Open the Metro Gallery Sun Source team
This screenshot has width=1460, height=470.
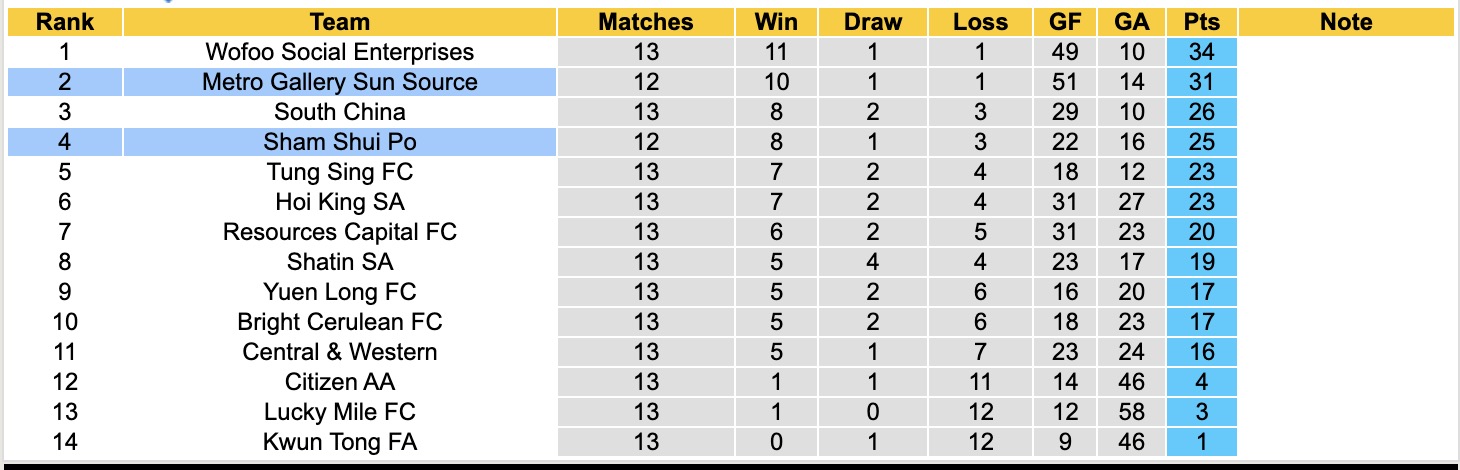pyautogui.click(x=340, y=82)
